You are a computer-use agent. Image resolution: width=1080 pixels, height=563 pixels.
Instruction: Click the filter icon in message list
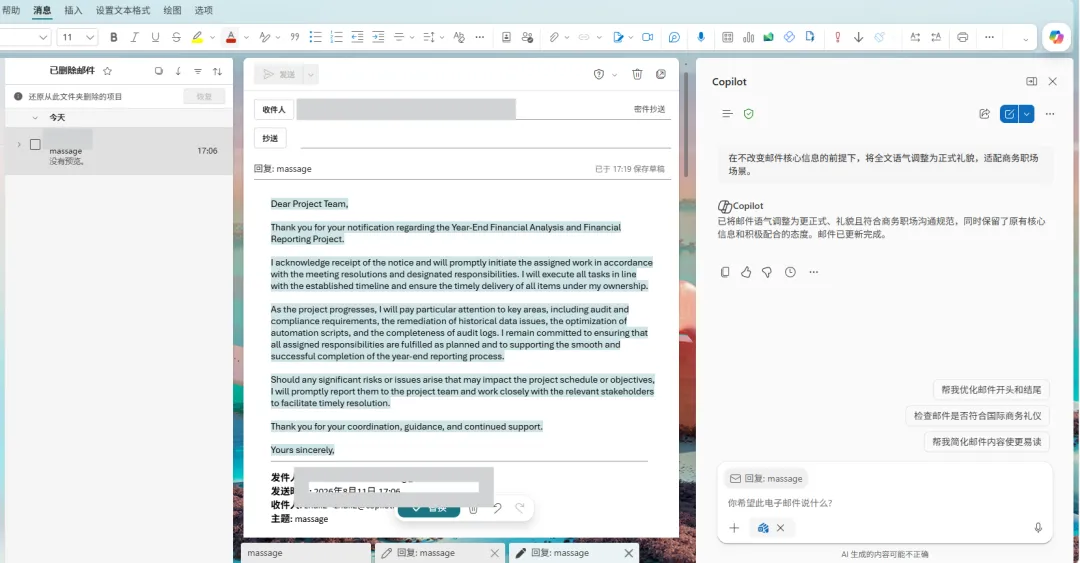198,71
